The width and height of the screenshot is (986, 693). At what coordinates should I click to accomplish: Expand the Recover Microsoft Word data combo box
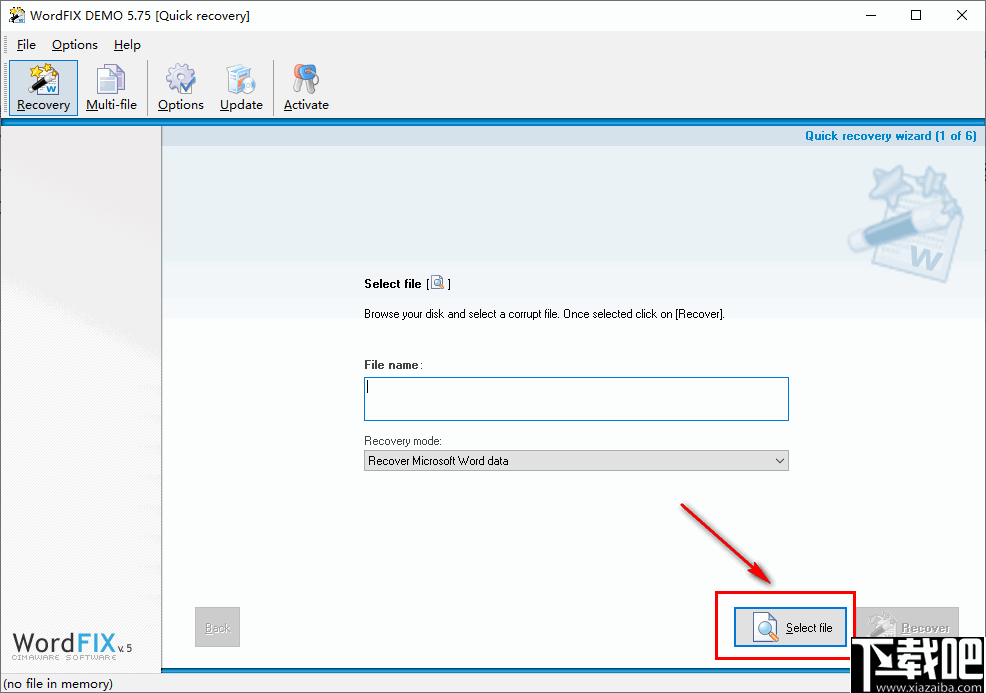click(576, 460)
